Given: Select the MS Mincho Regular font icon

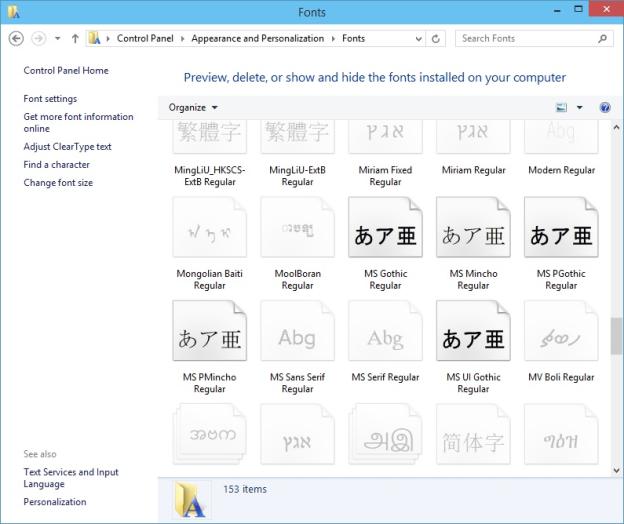Looking at the screenshot, I should click(473, 227).
